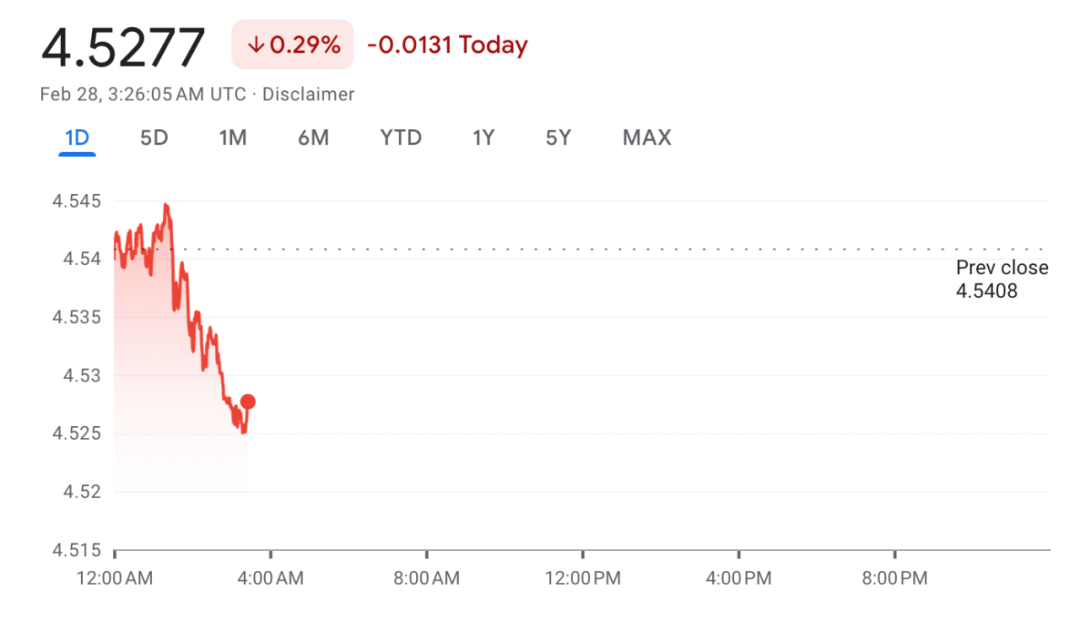Switch to the 1M range tab
1080x621 pixels.
pyautogui.click(x=233, y=138)
